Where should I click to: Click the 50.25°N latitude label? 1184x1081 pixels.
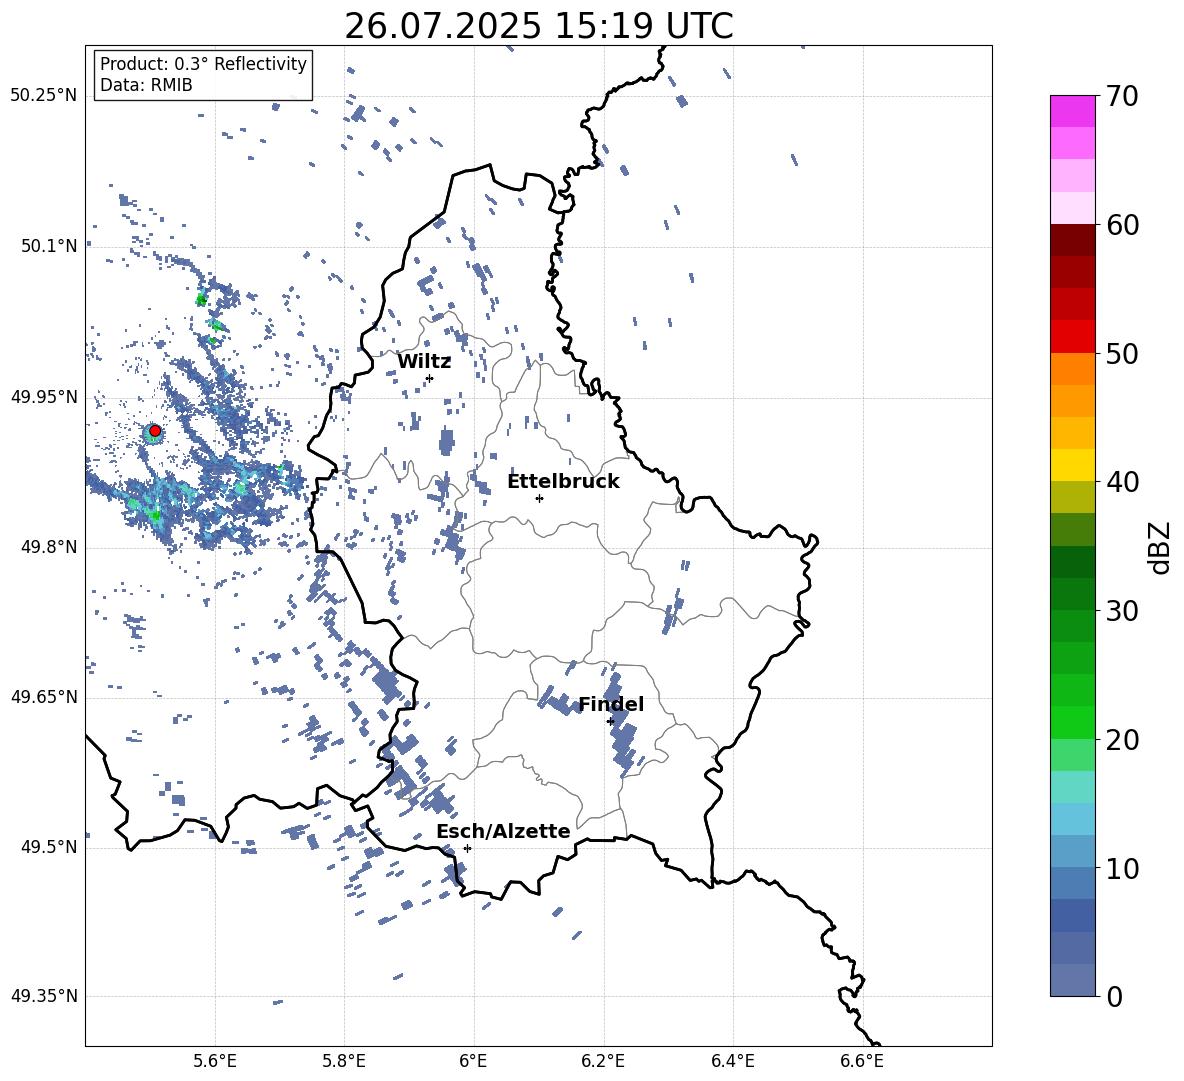coord(44,96)
